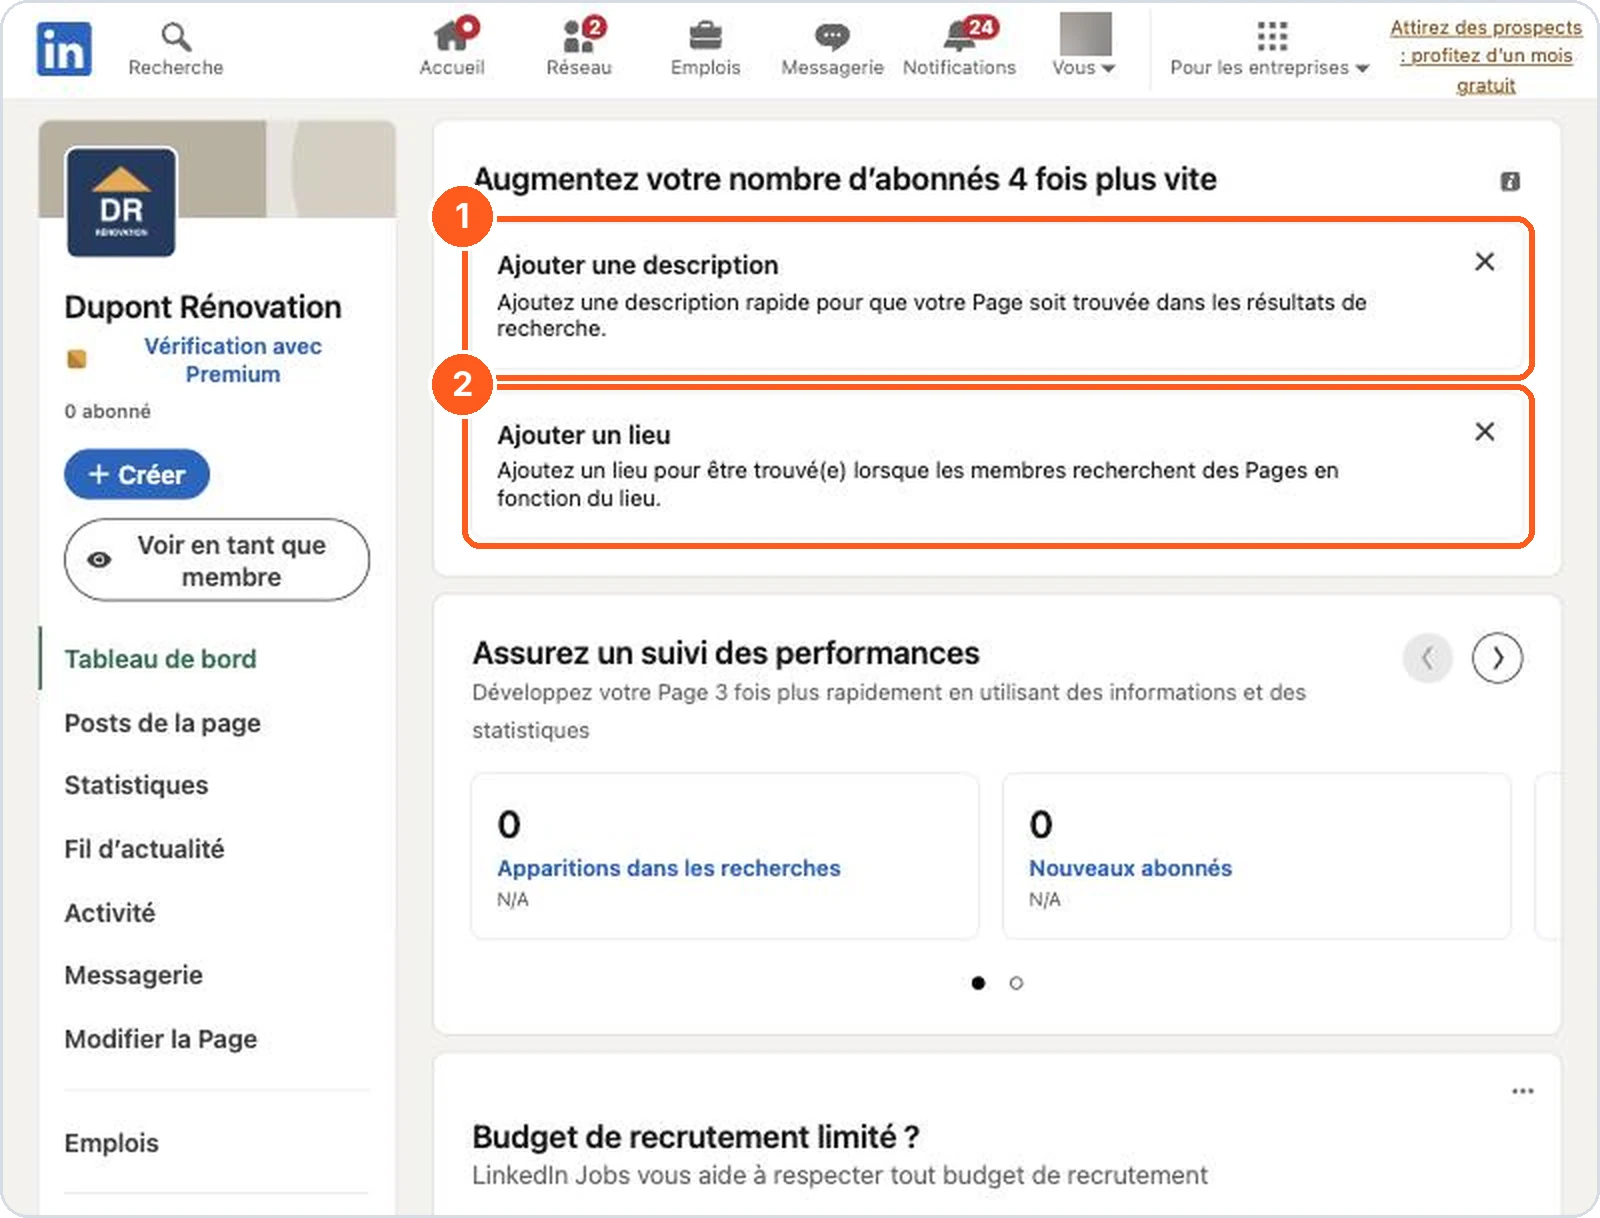The image size is (1600, 1218).
Task: Open Nouveaux abonnés stat link
Action: (1130, 868)
